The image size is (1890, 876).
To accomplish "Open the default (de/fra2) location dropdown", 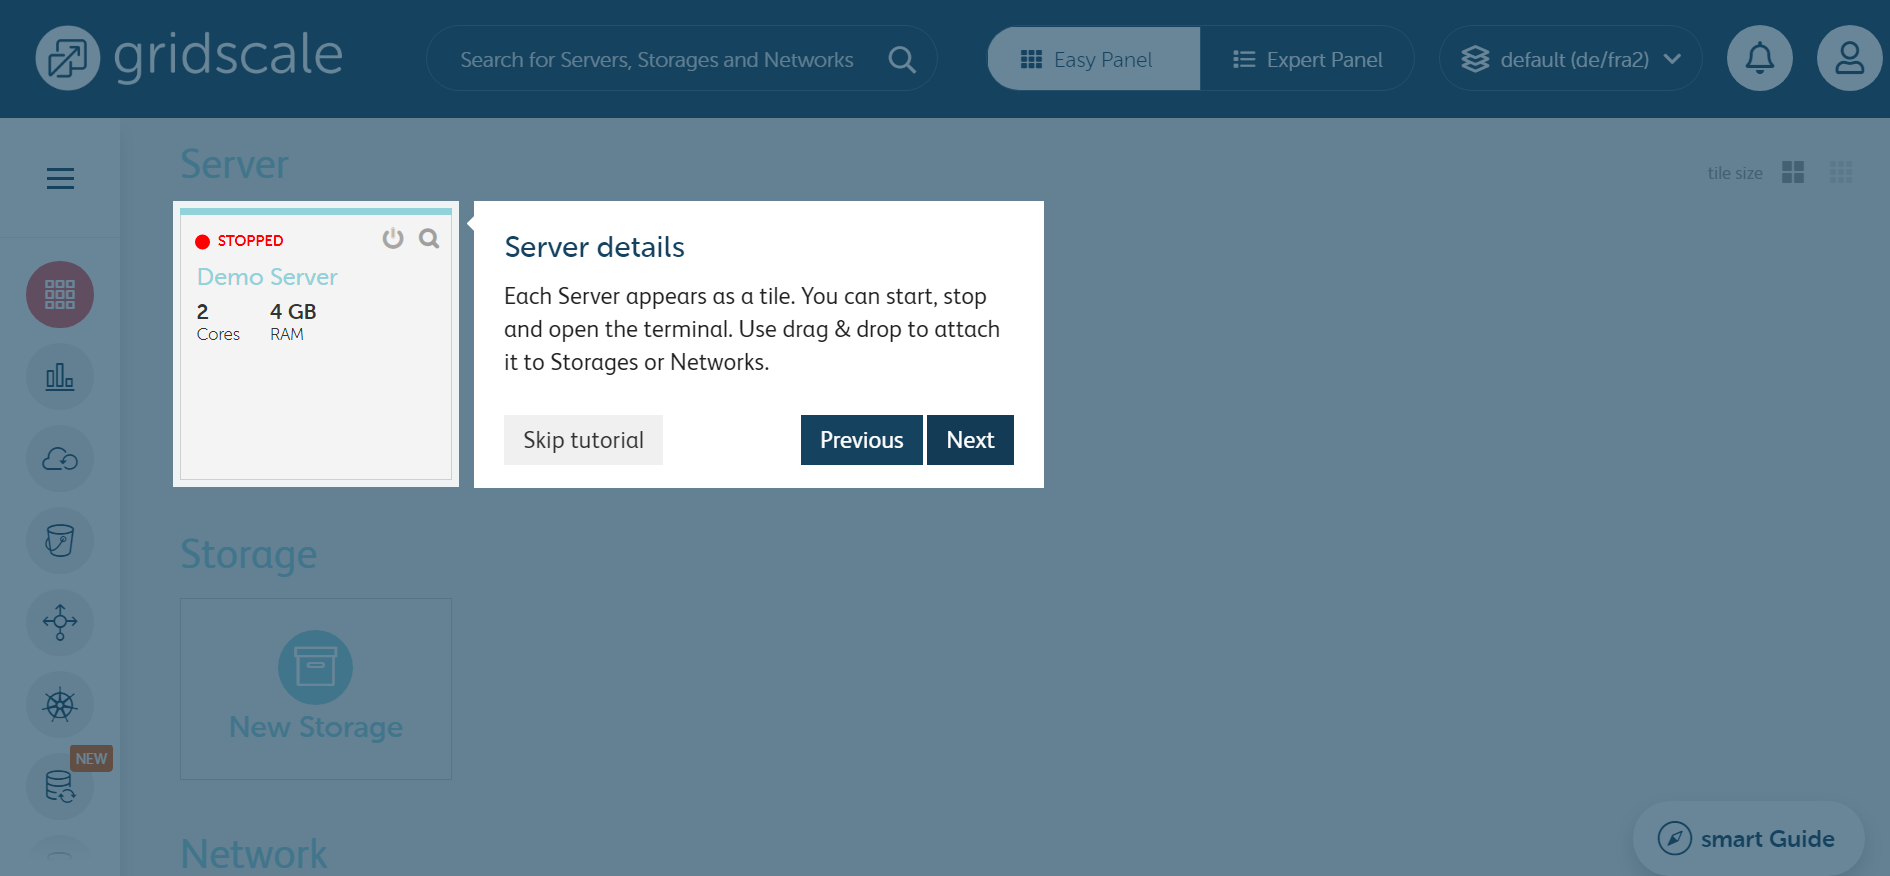I will [x=1571, y=59].
